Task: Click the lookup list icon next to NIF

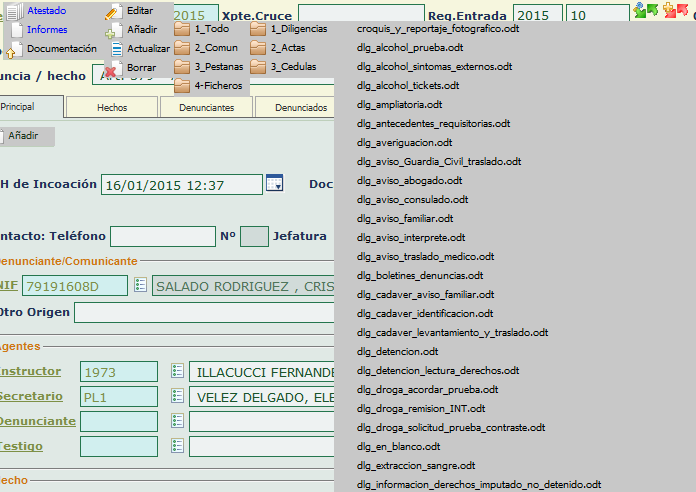Action: (140, 285)
